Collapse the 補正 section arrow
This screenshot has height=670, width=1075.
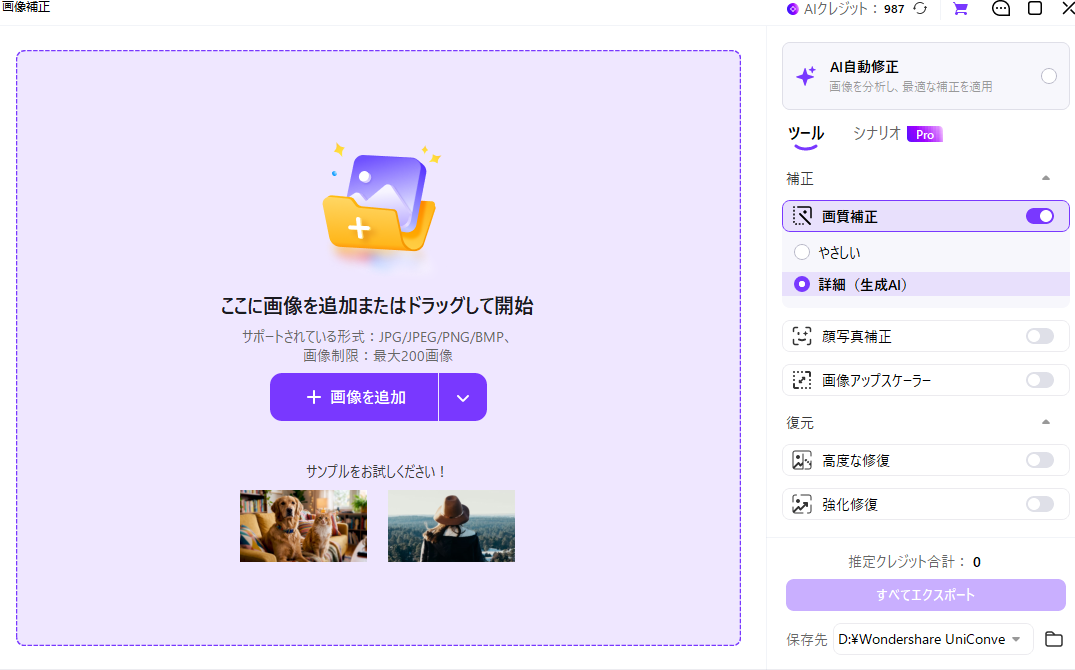(x=1046, y=178)
